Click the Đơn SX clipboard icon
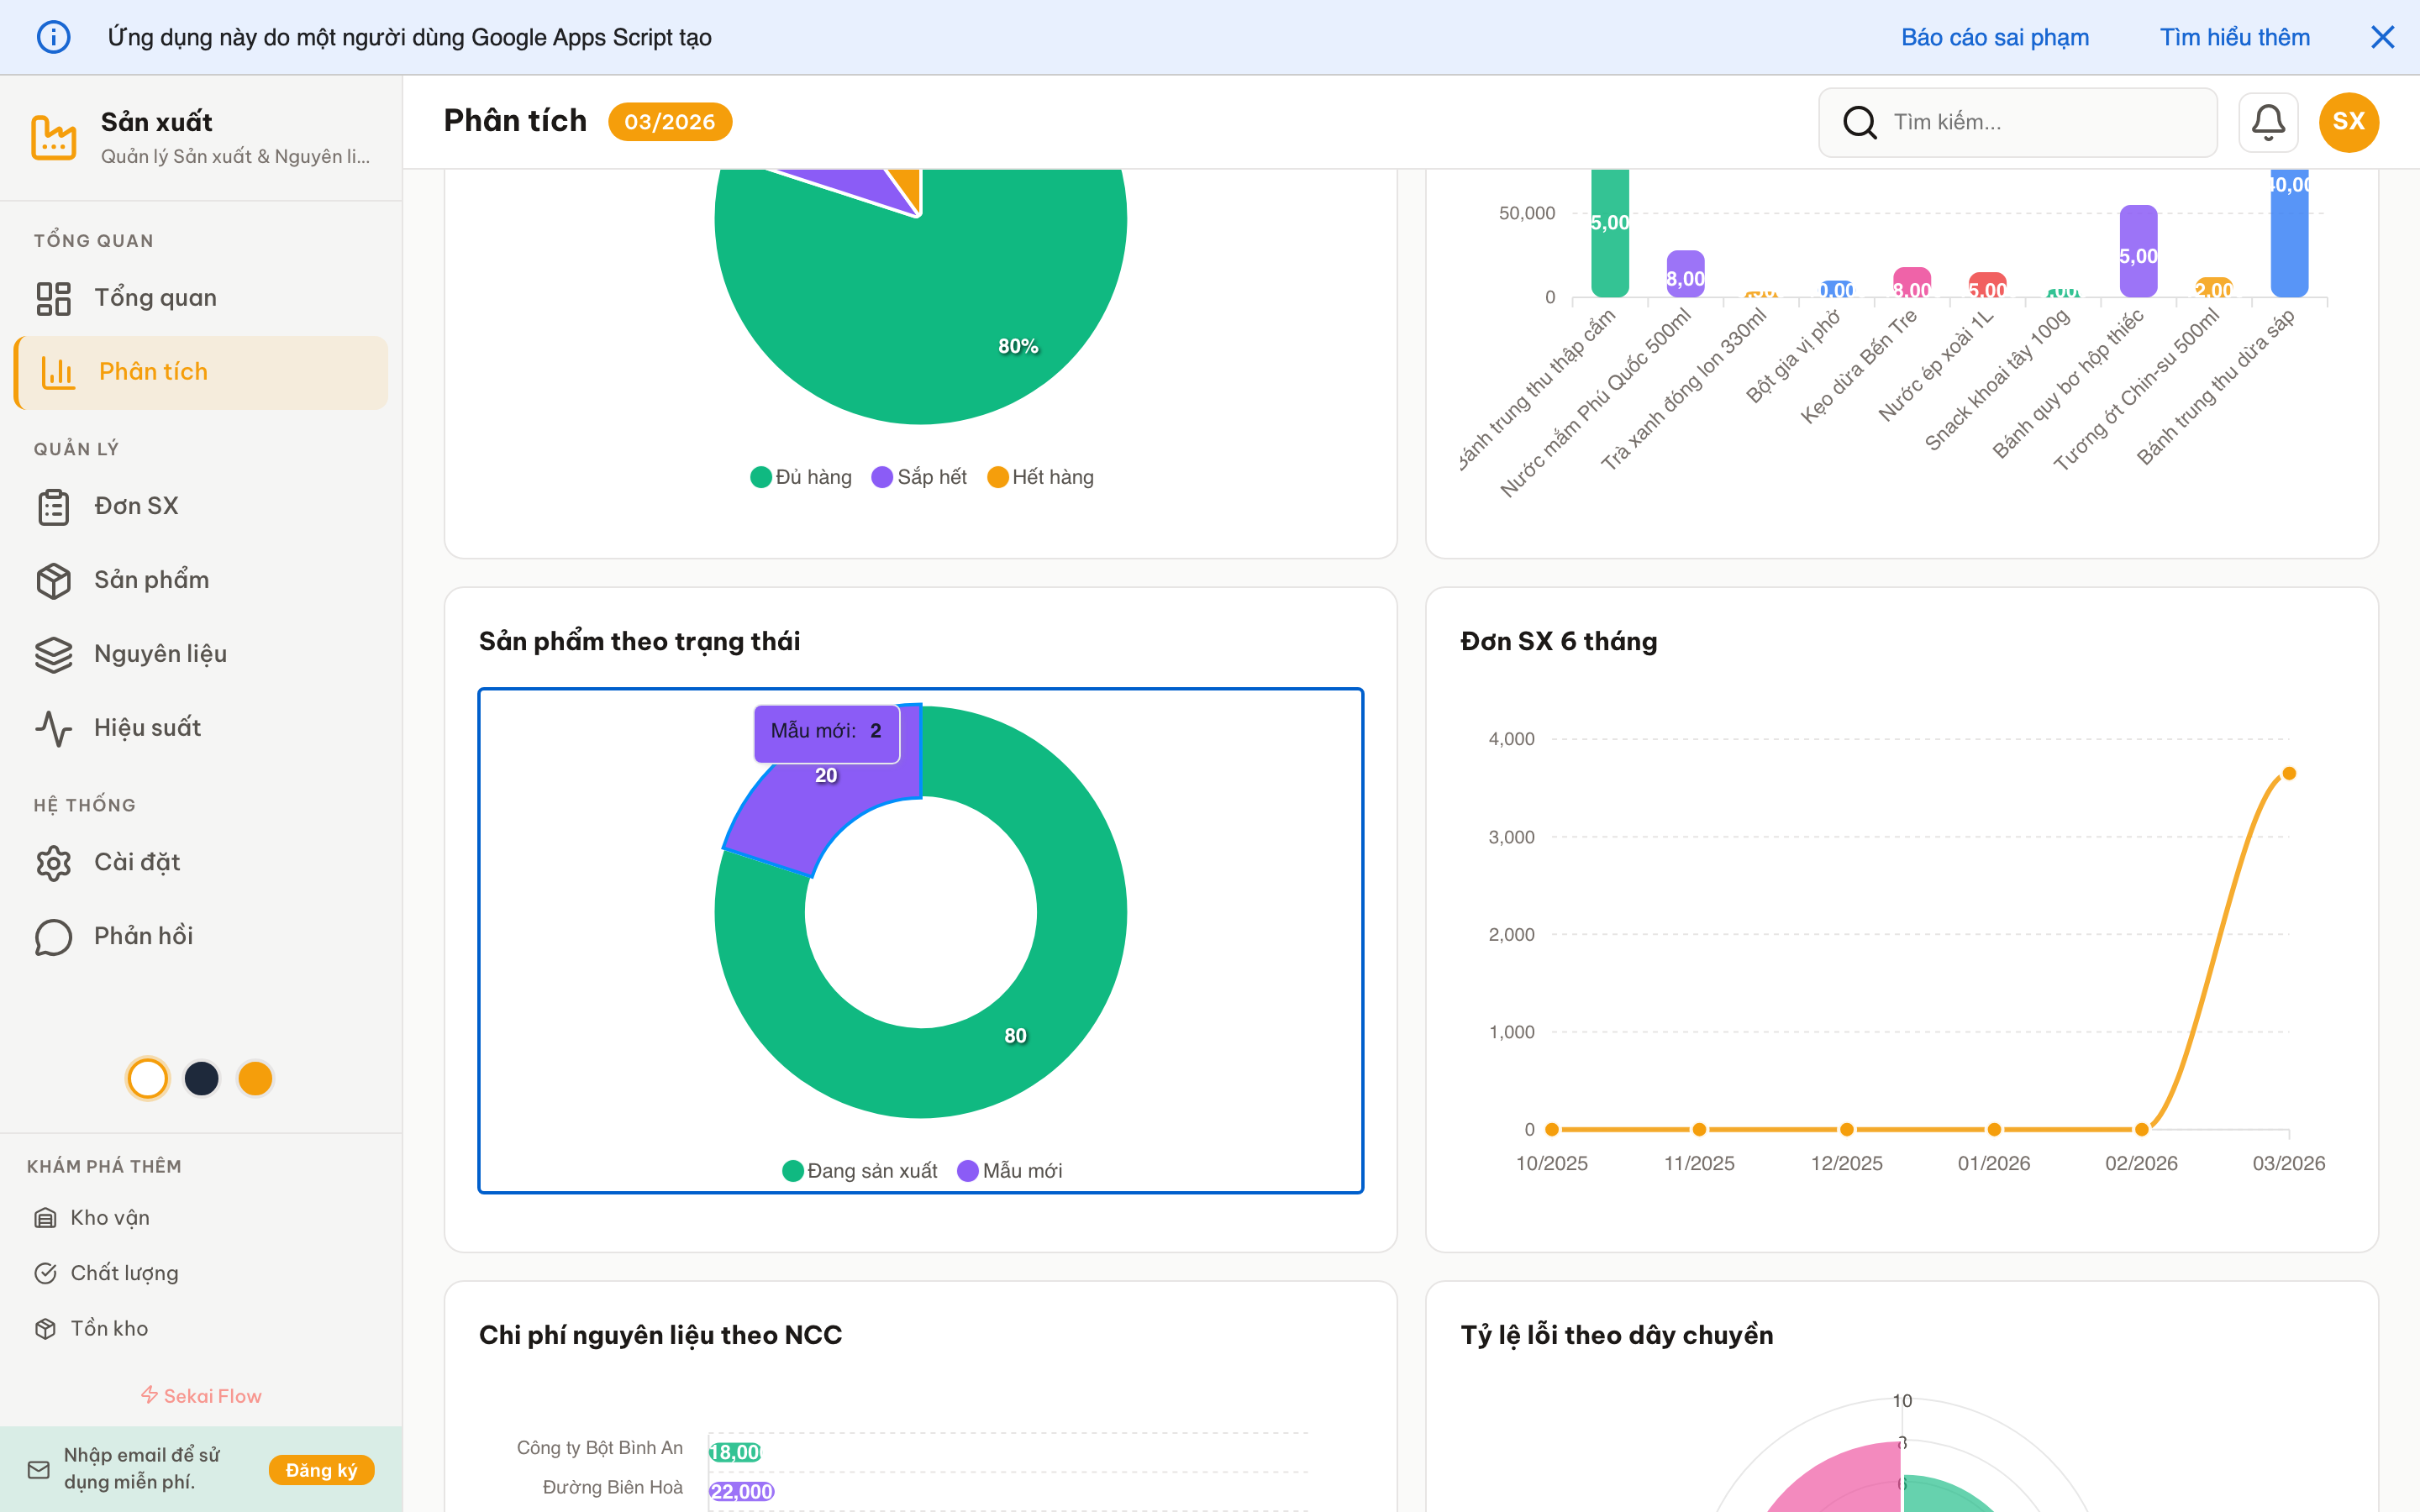Image resolution: width=2420 pixels, height=1512 pixels. [54, 506]
